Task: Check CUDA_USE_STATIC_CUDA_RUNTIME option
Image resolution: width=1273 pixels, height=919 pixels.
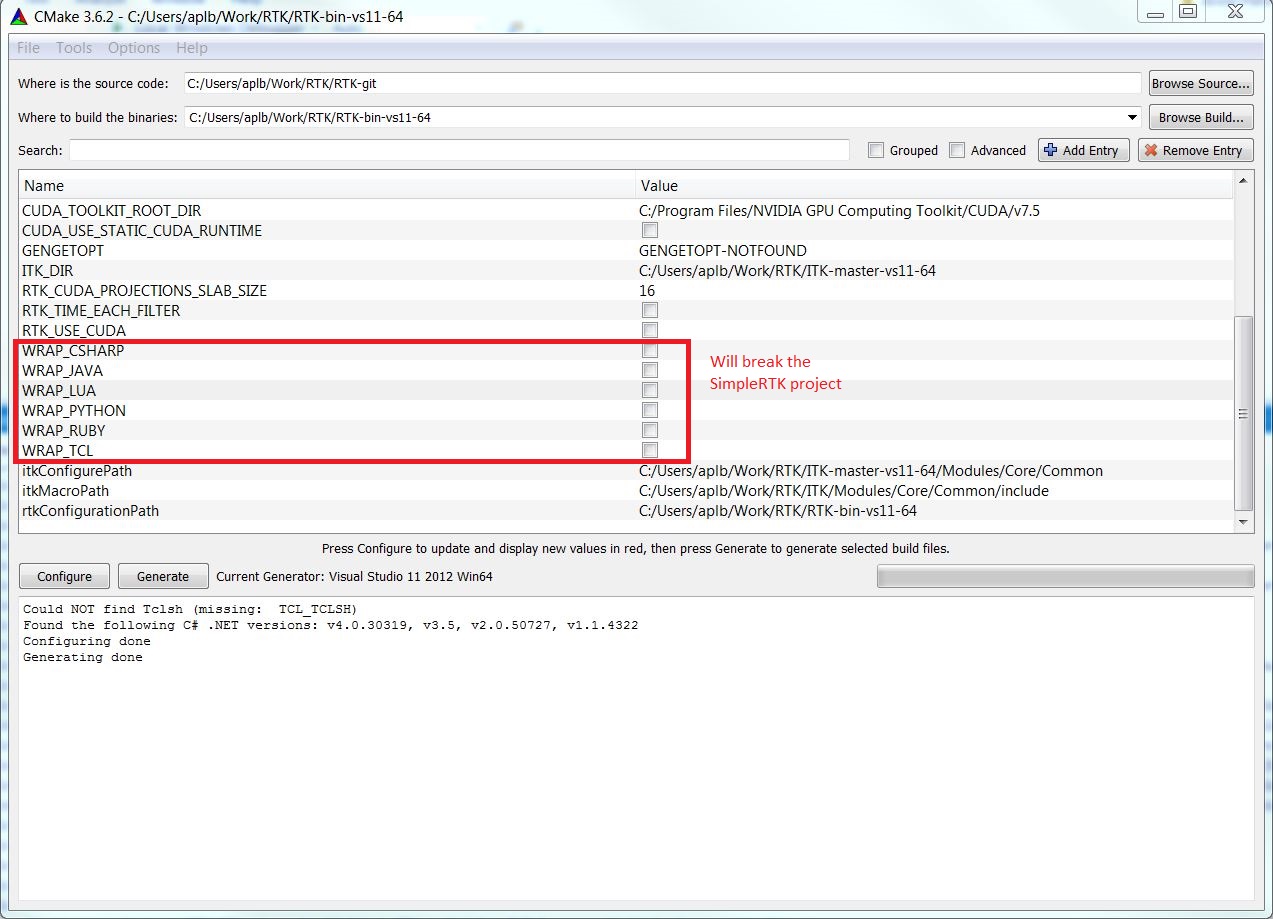Action: click(650, 230)
